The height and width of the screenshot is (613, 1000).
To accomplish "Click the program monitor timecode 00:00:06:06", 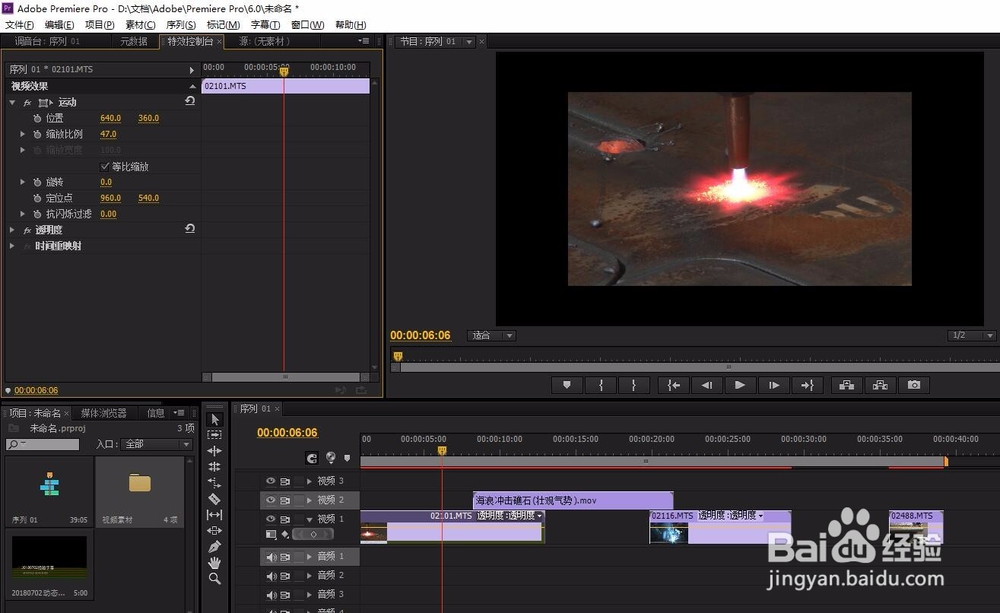I will (420, 335).
